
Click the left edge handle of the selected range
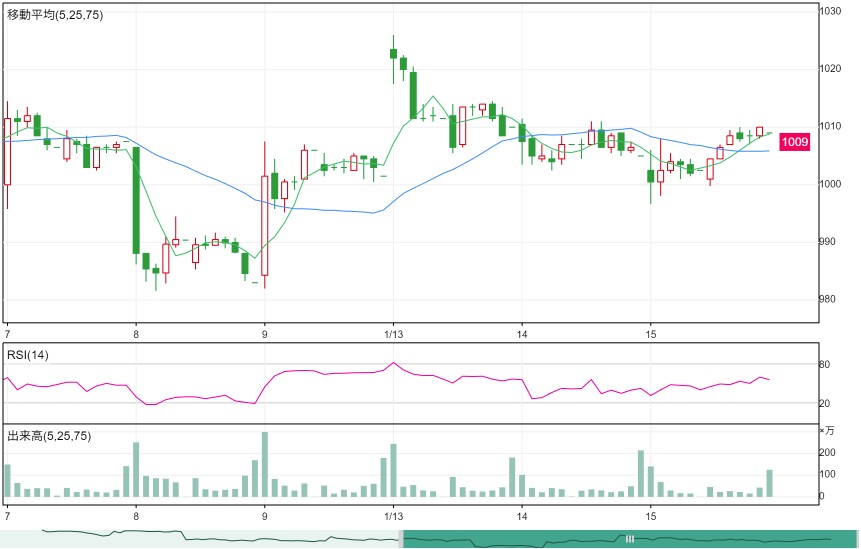(x=401, y=539)
